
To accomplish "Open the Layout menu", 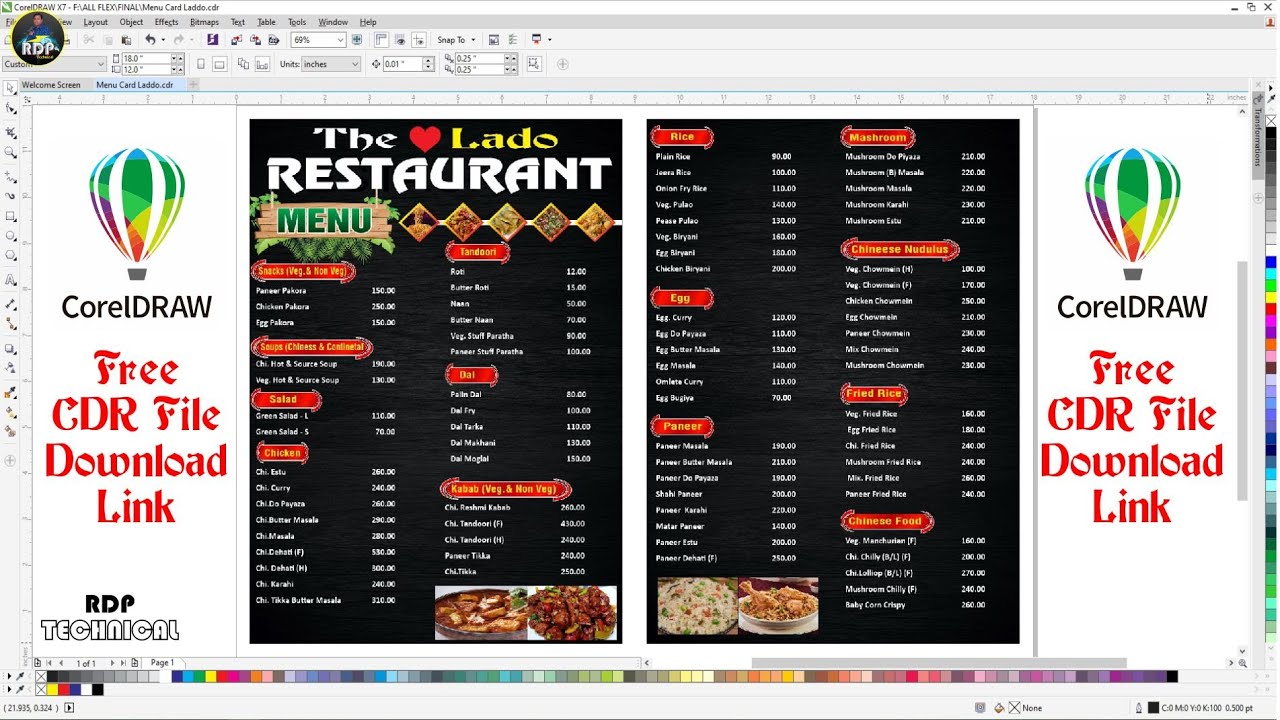I will point(96,22).
